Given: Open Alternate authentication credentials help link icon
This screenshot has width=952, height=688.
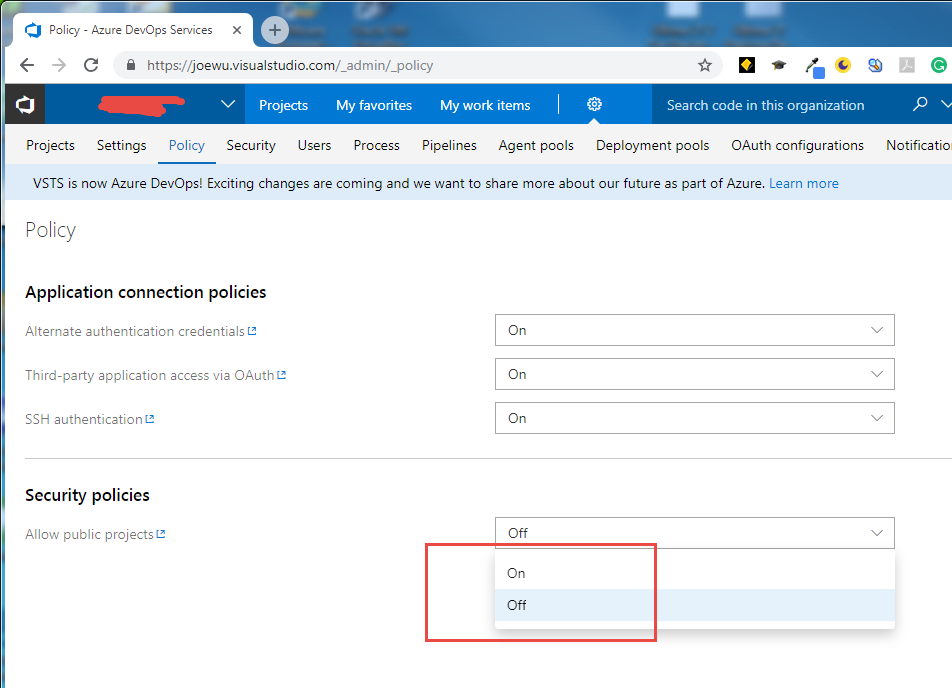Looking at the screenshot, I should click(x=252, y=331).
